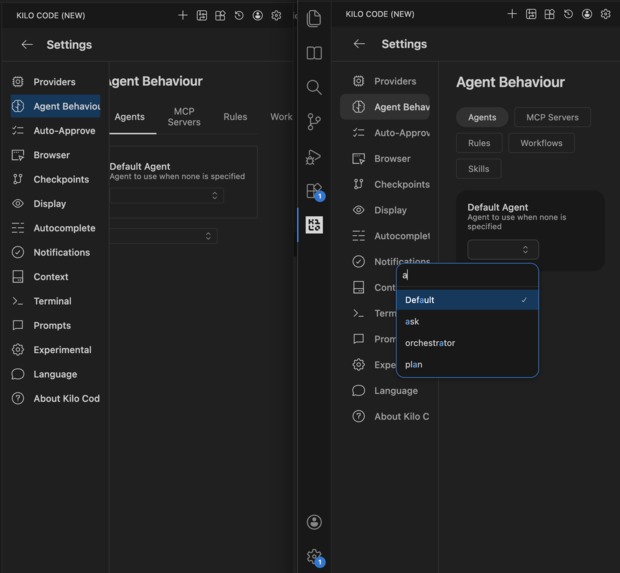Open Explorer files icon in activity bar

pos(314,18)
